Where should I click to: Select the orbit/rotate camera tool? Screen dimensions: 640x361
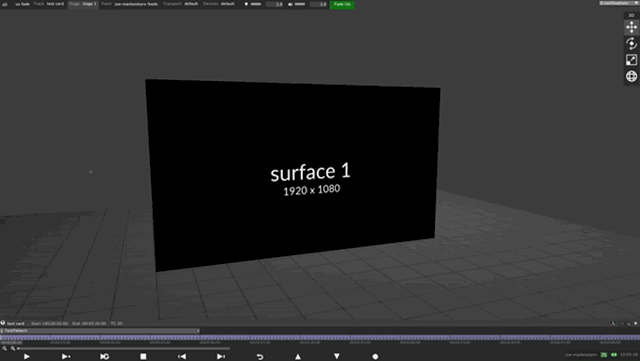point(631,44)
